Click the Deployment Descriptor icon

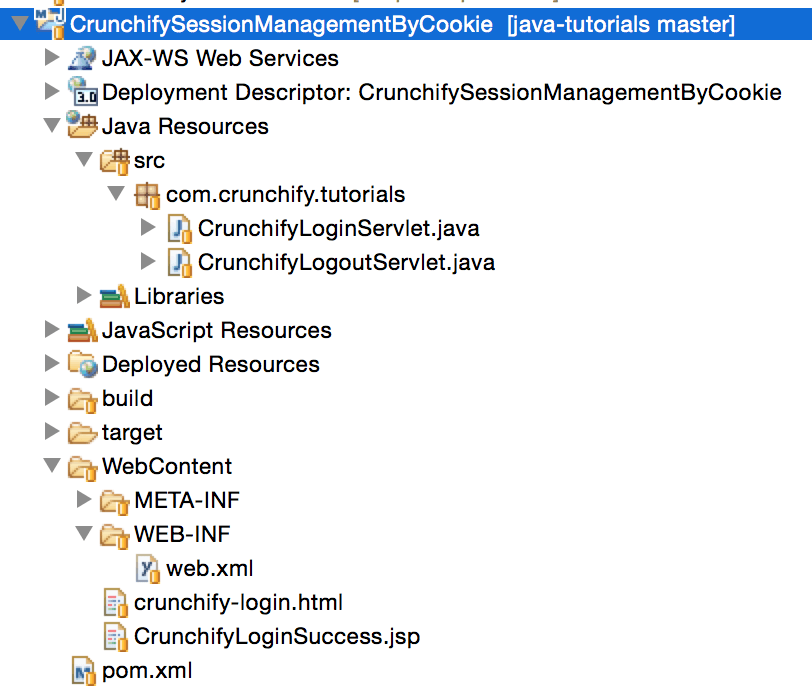pyautogui.click(x=83, y=93)
